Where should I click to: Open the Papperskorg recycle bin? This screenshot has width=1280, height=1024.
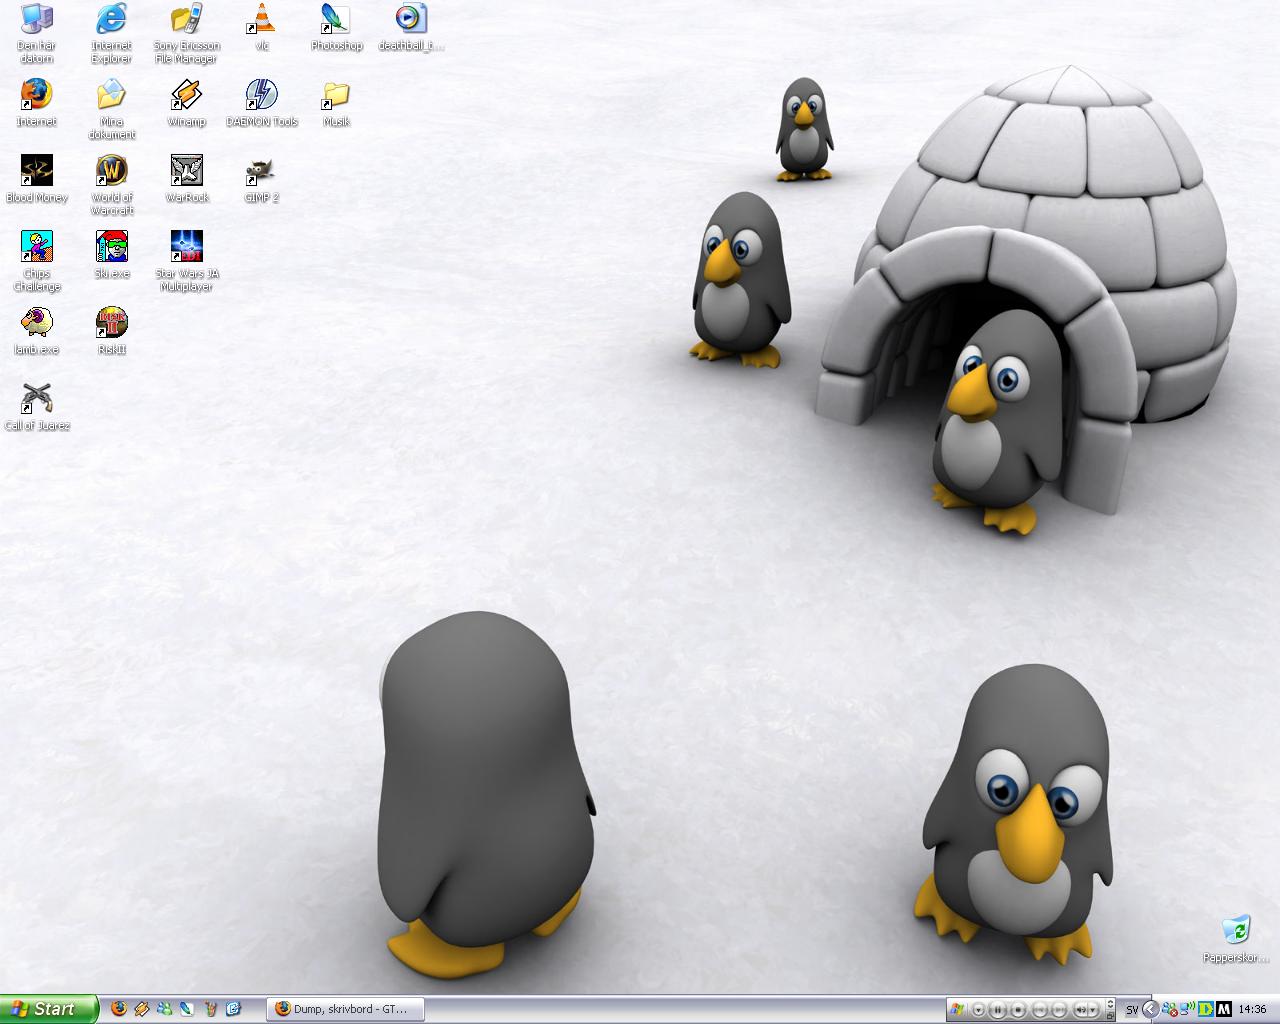[x=1237, y=939]
